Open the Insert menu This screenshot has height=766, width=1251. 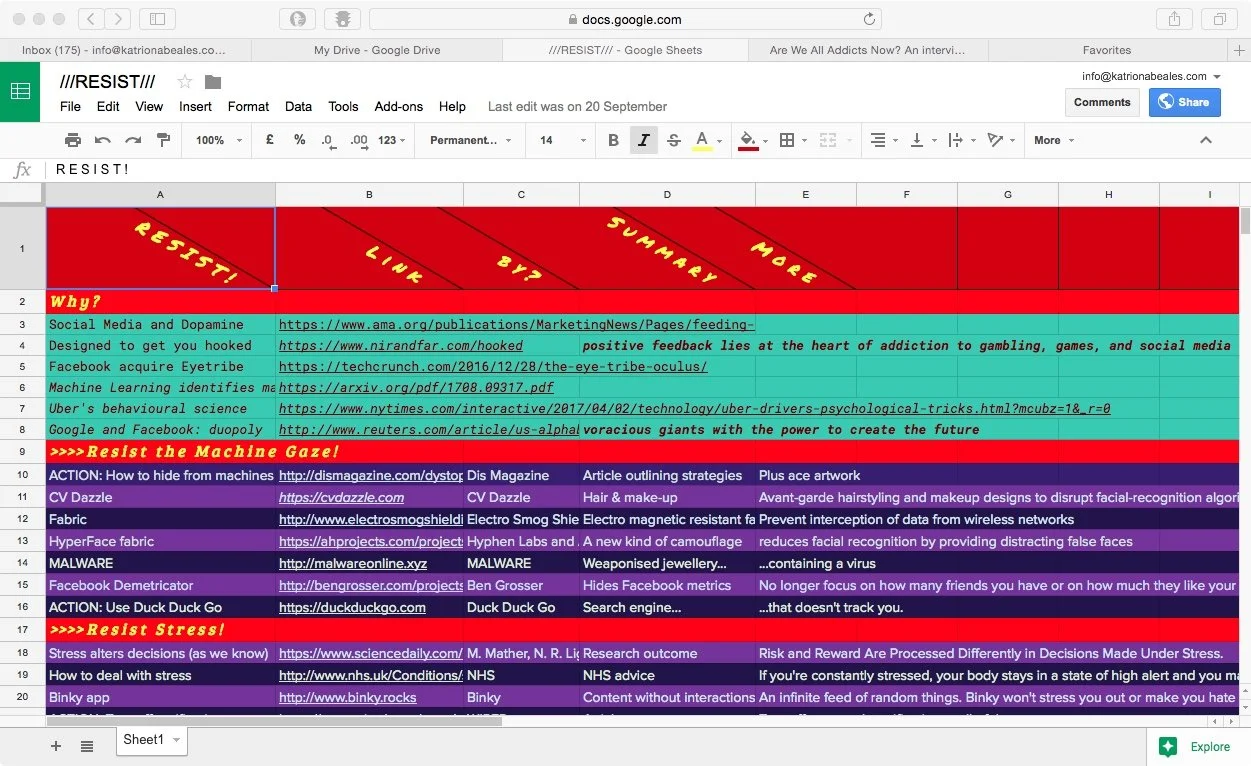(195, 106)
